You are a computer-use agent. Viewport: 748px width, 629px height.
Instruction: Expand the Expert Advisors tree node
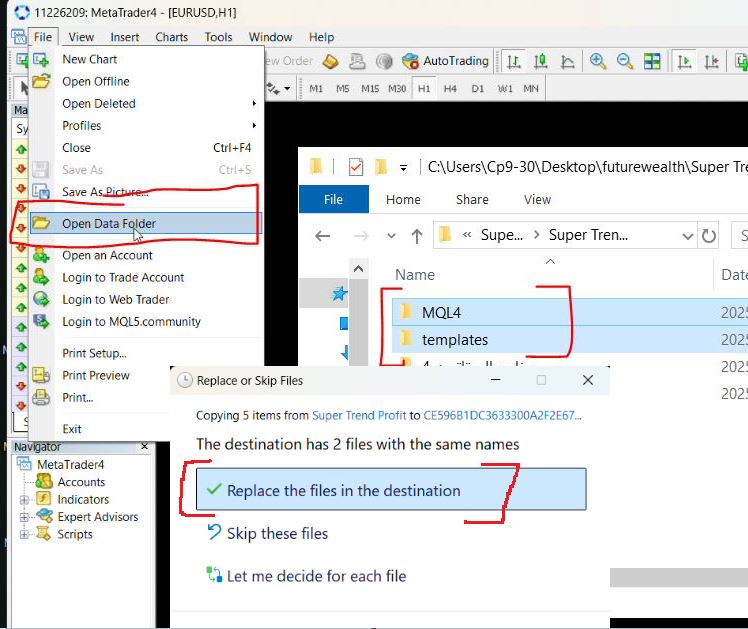click(x=25, y=517)
